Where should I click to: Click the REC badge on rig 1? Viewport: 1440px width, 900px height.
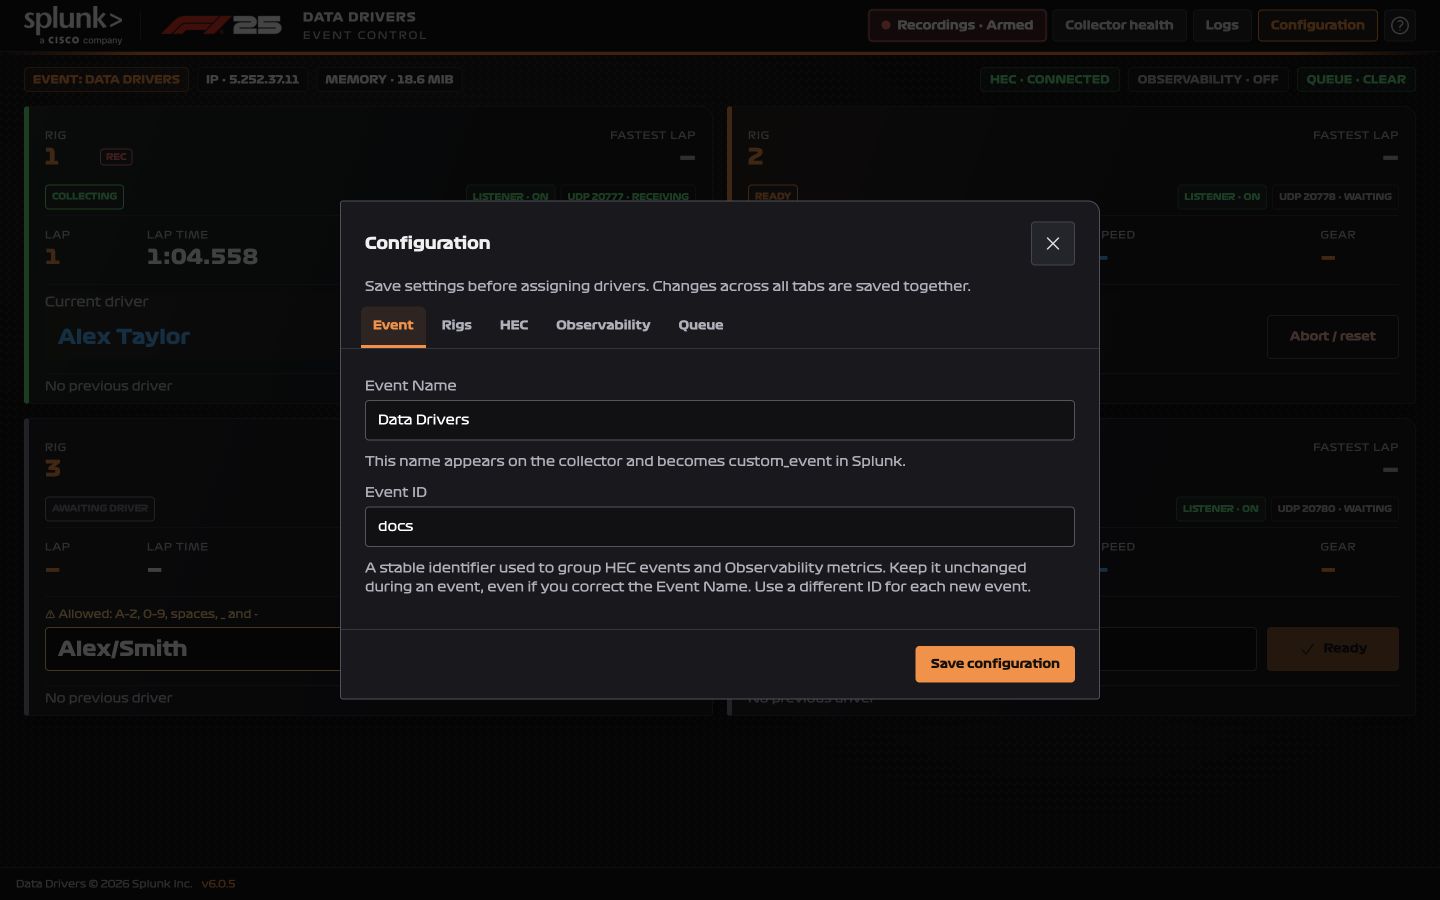click(116, 157)
